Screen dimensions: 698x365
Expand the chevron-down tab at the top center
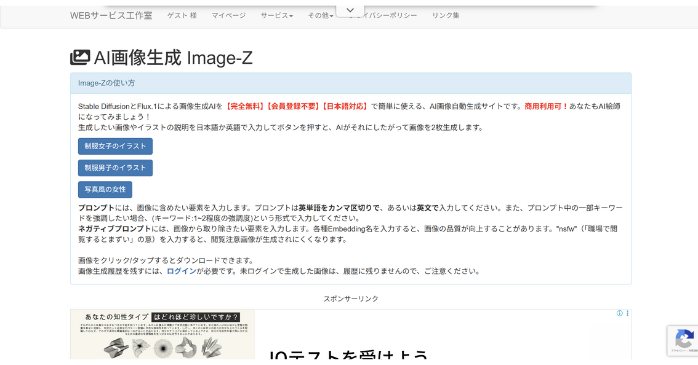[x=350, y=10]
